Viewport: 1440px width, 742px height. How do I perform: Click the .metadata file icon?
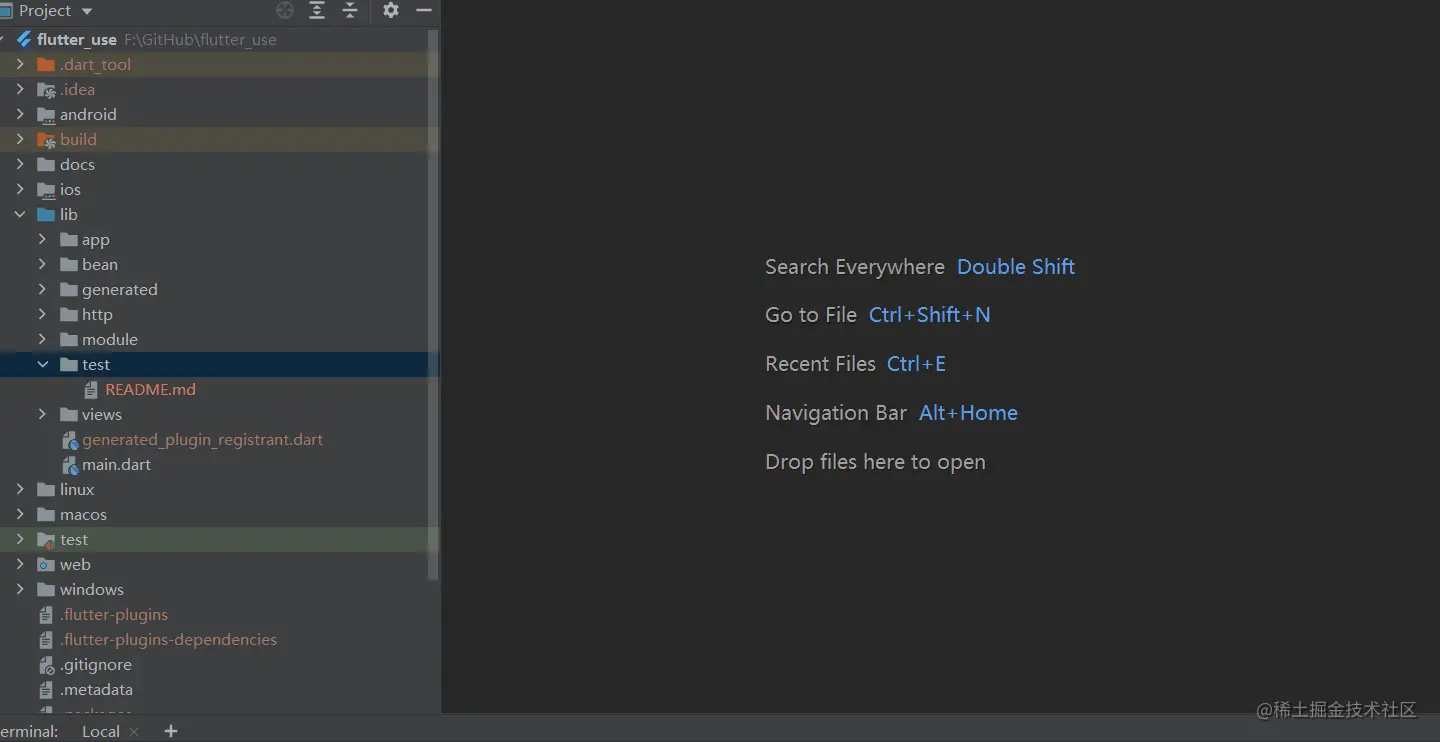click(x=46, y=690)
